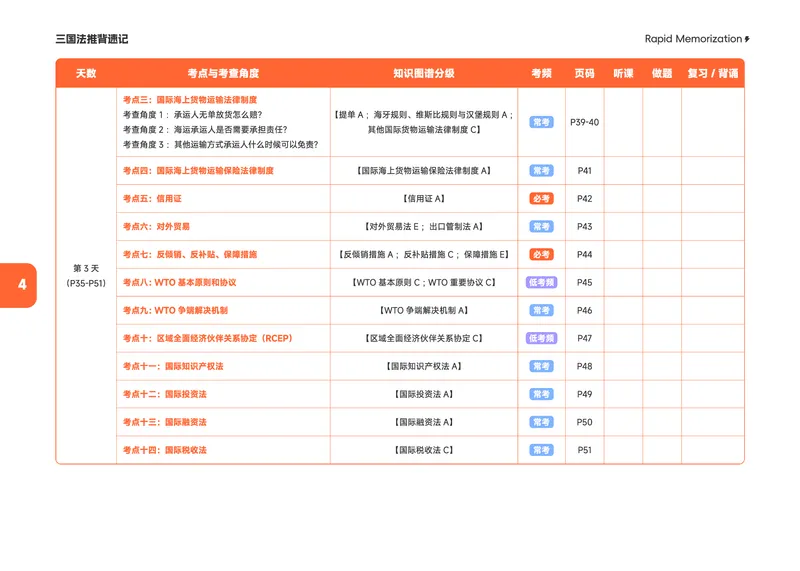Screen dimensions: 800x571
Task: Click 考点六：对外贸易
Action: coord(156,227)
